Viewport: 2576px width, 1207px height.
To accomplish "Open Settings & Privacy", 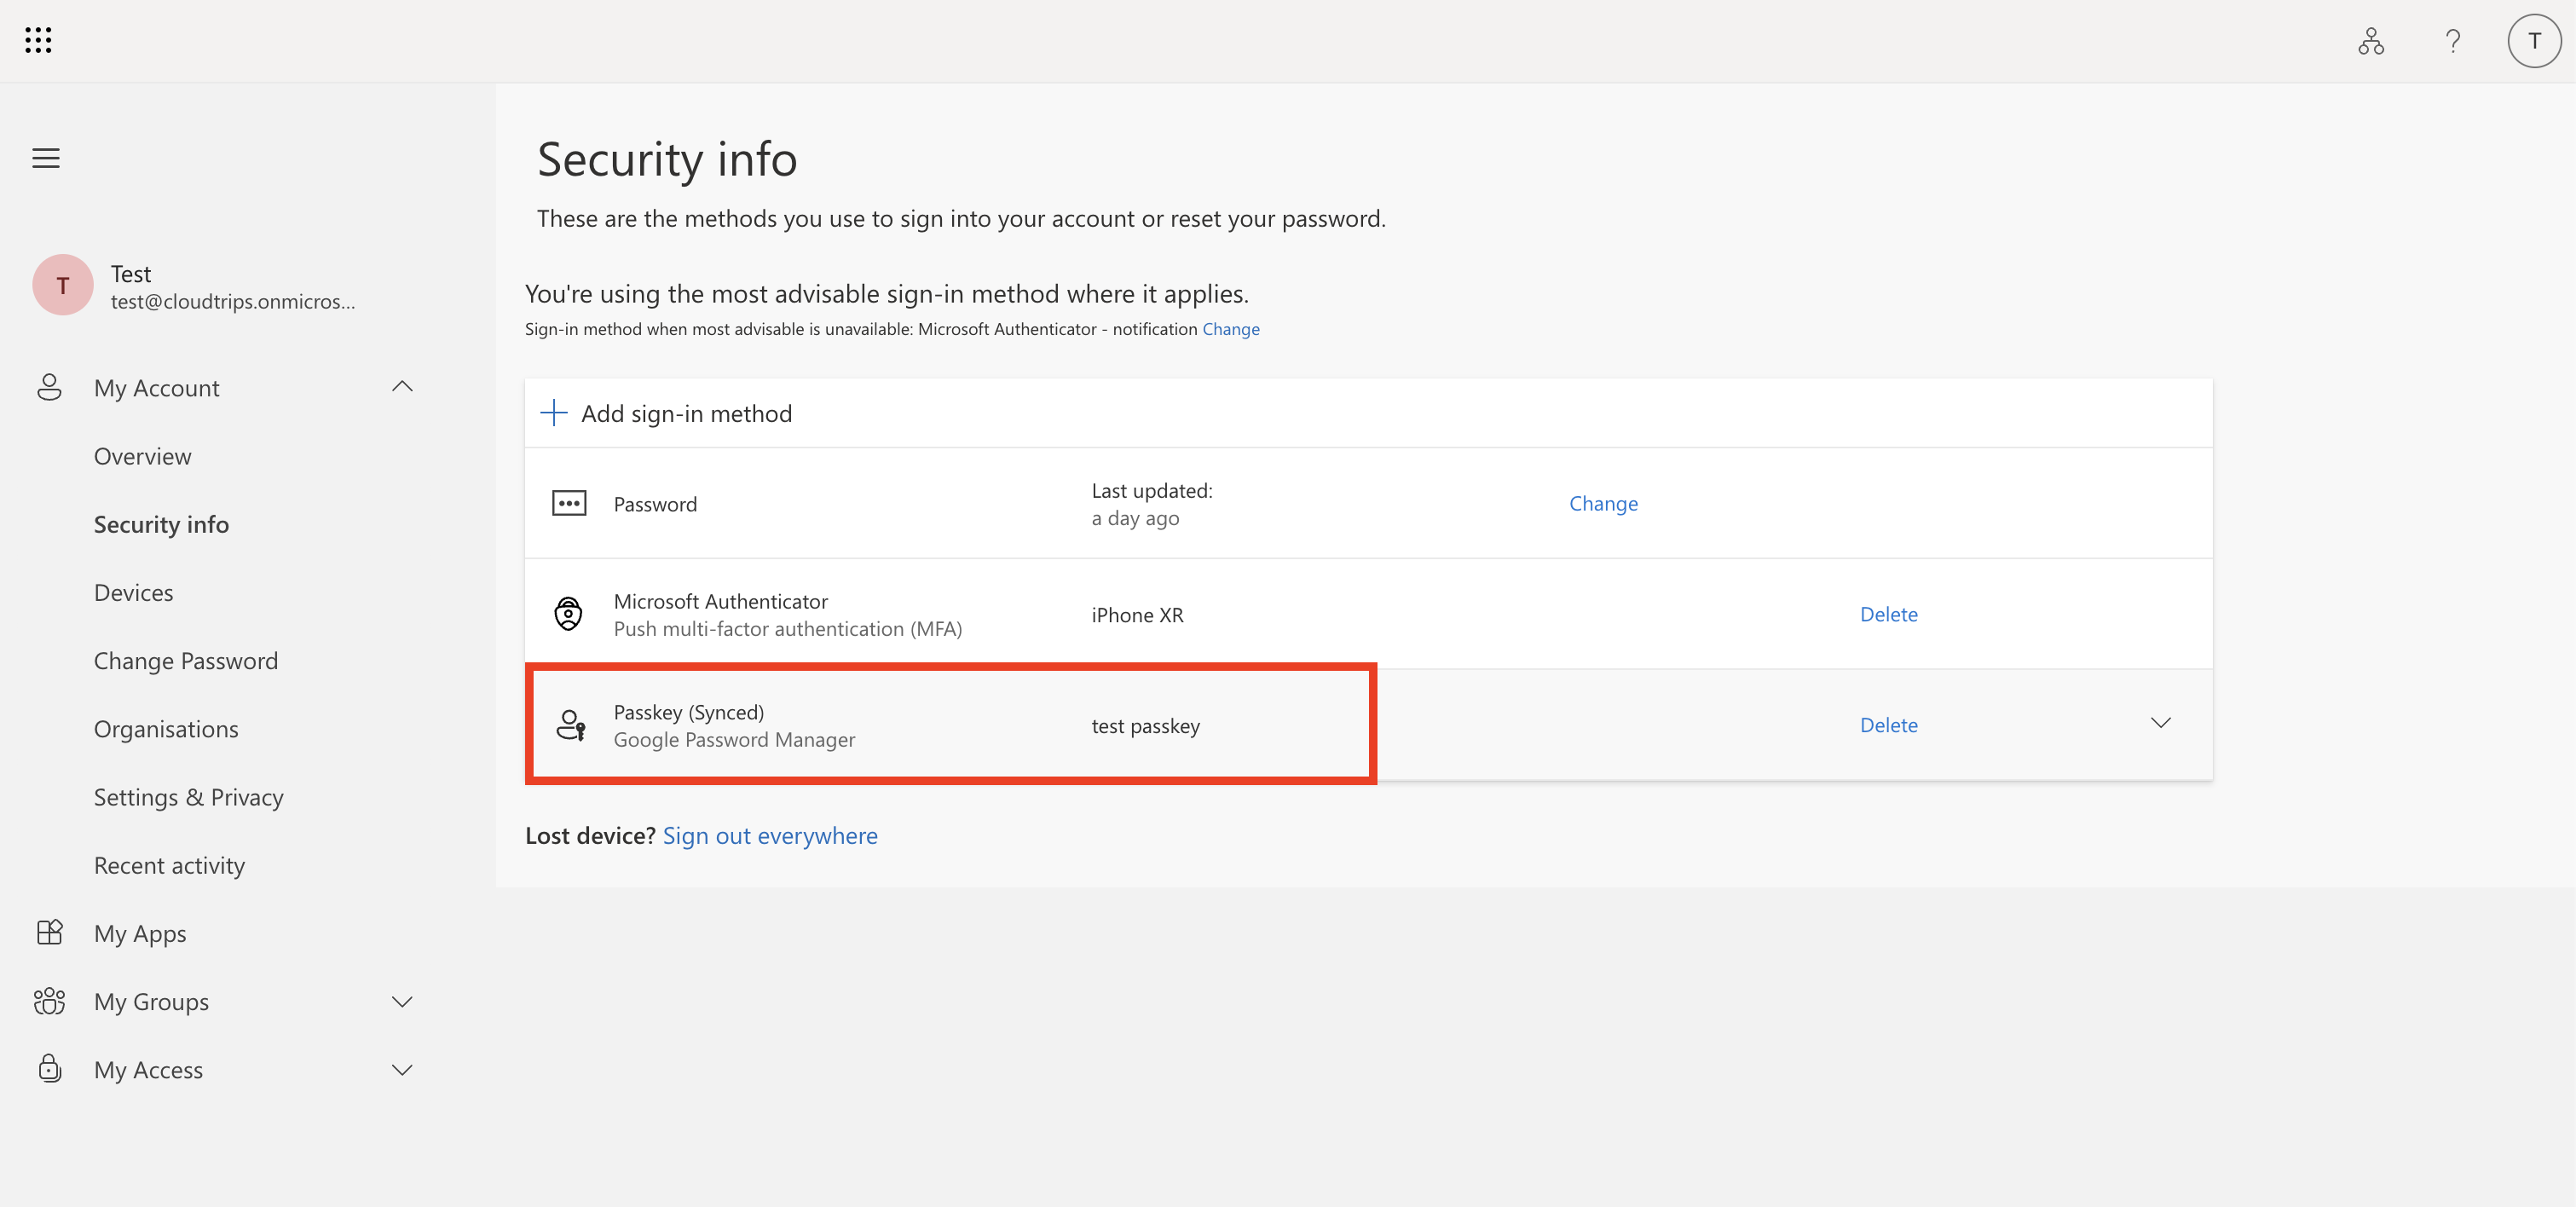I will coord(189,797).
